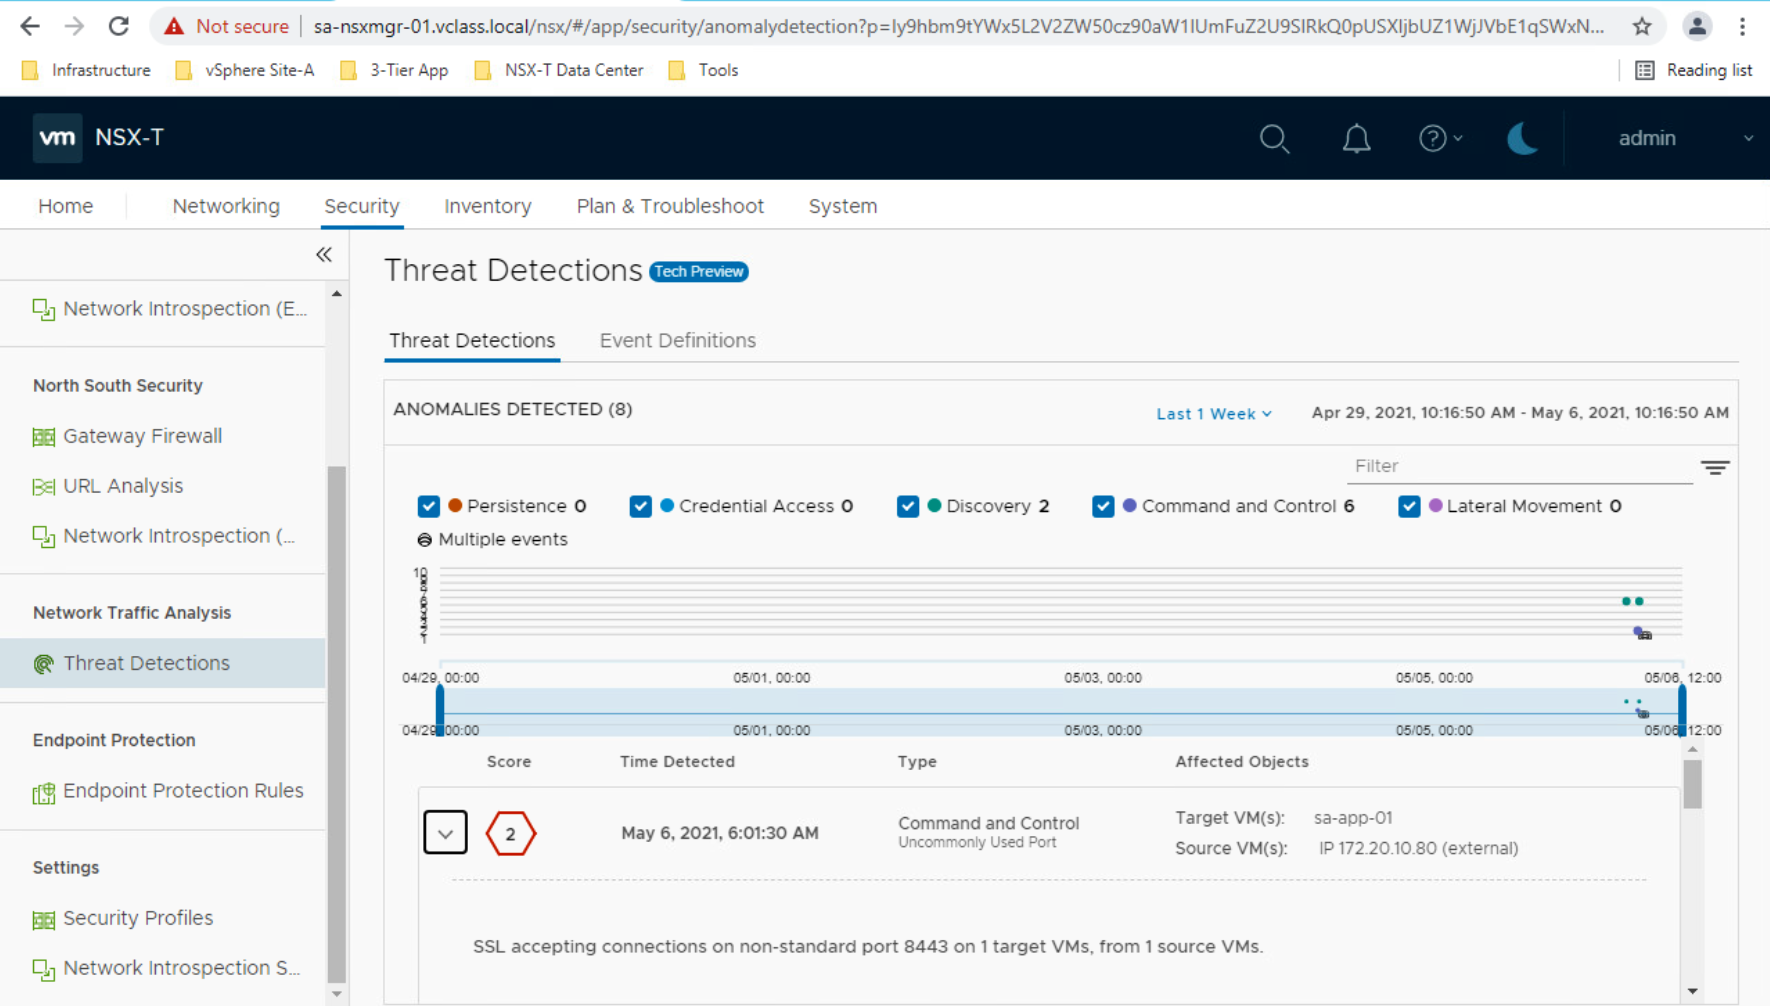The height and width of the screenshot is (1006, 1770).
Task: Open the Inventory tab
Action: (488, 206)
